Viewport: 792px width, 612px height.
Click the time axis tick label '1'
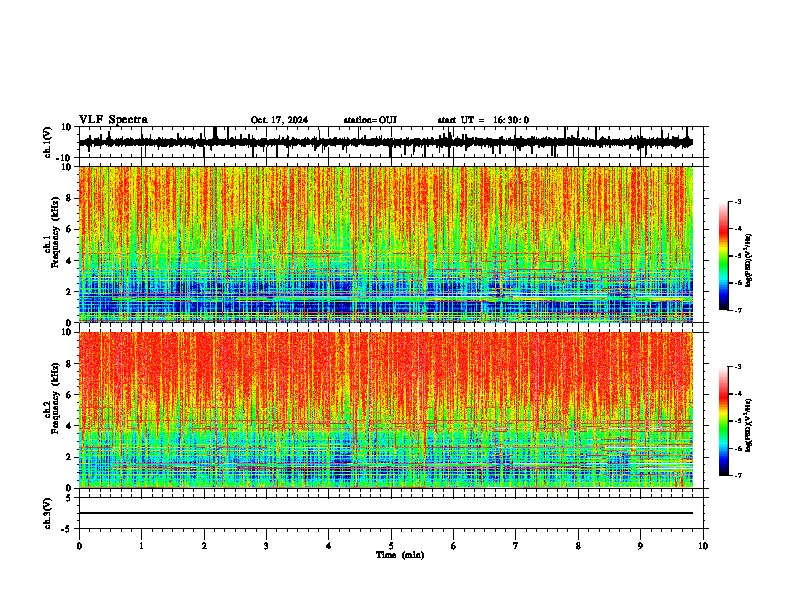pyautogui.click(x=141, y=546)
